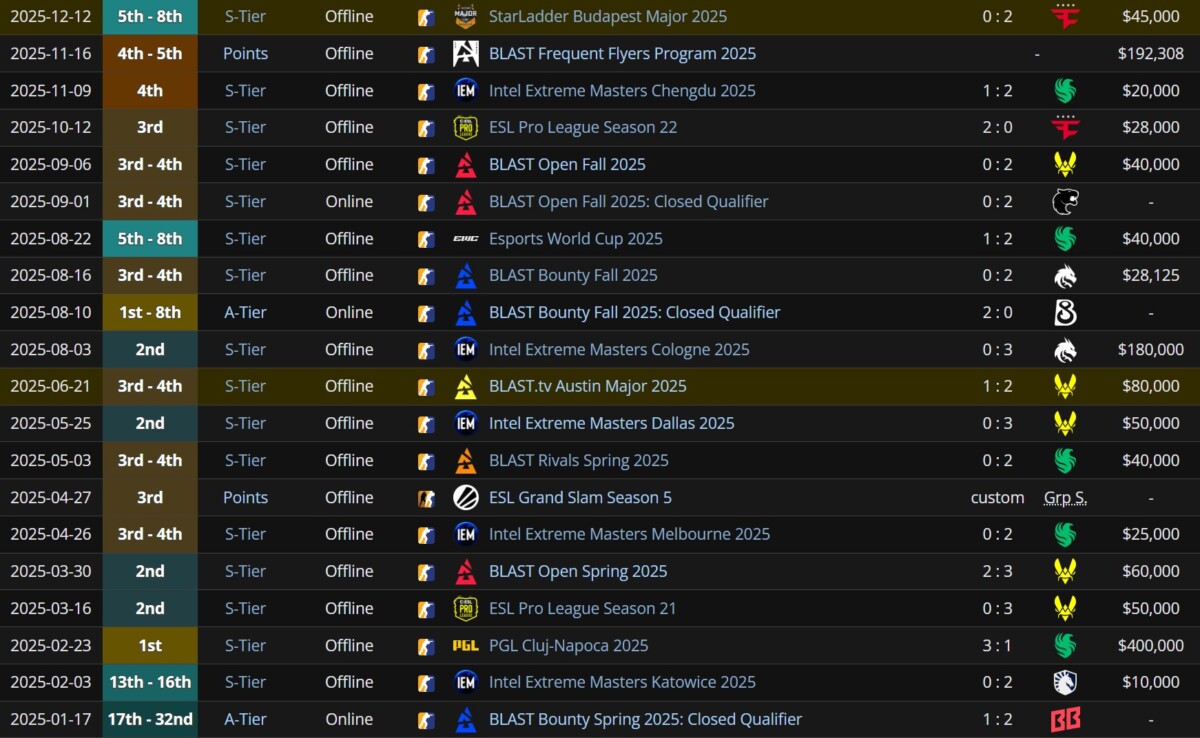Click Team Spirit logo in IEM Cologne row

point(1065,350)
